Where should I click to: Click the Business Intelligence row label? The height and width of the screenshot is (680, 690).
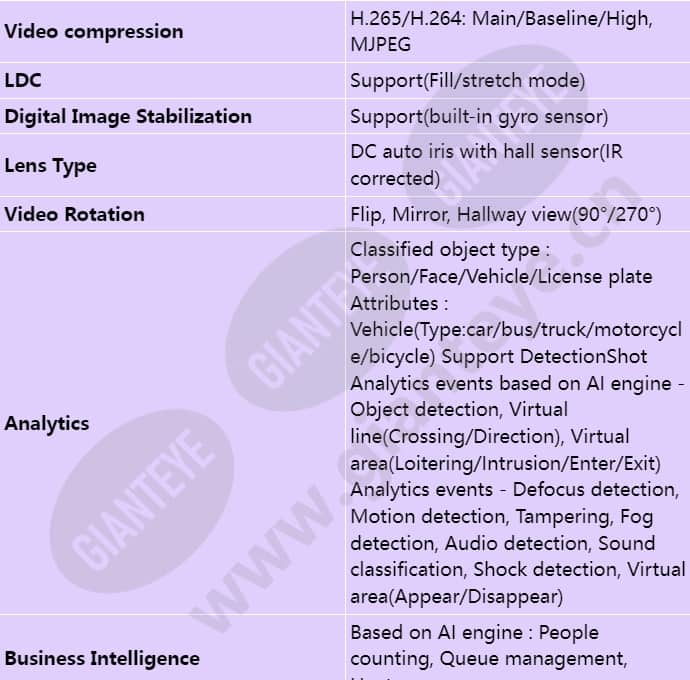tap(102, 659)
